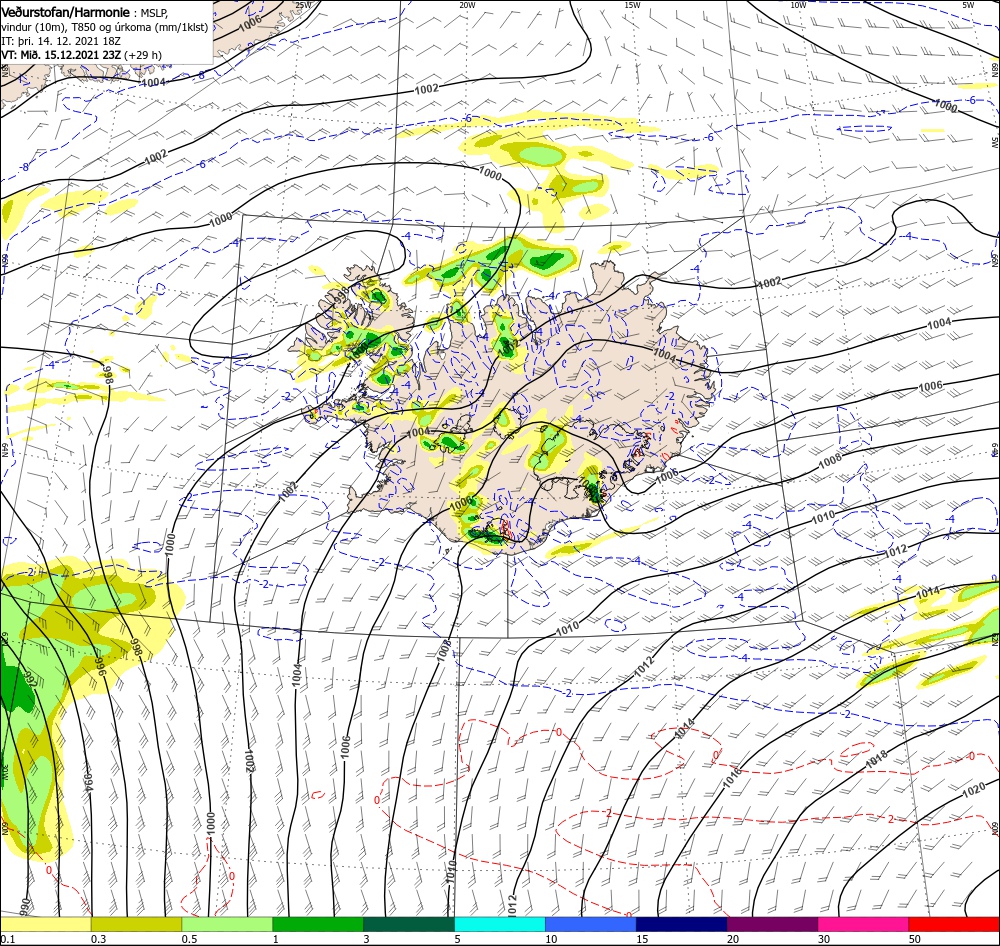The image size is (1000, 946).
Task: Click the '15W' longitude label
Action: coord(632,5)
